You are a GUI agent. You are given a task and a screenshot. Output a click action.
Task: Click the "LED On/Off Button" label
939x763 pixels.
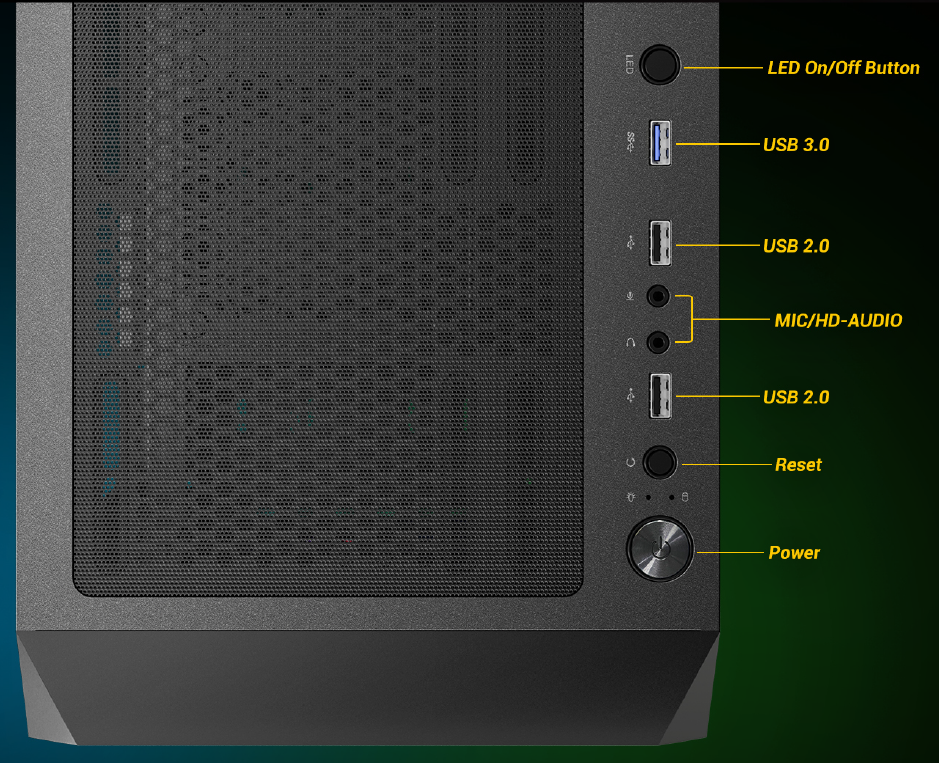(x=843, y=68)
